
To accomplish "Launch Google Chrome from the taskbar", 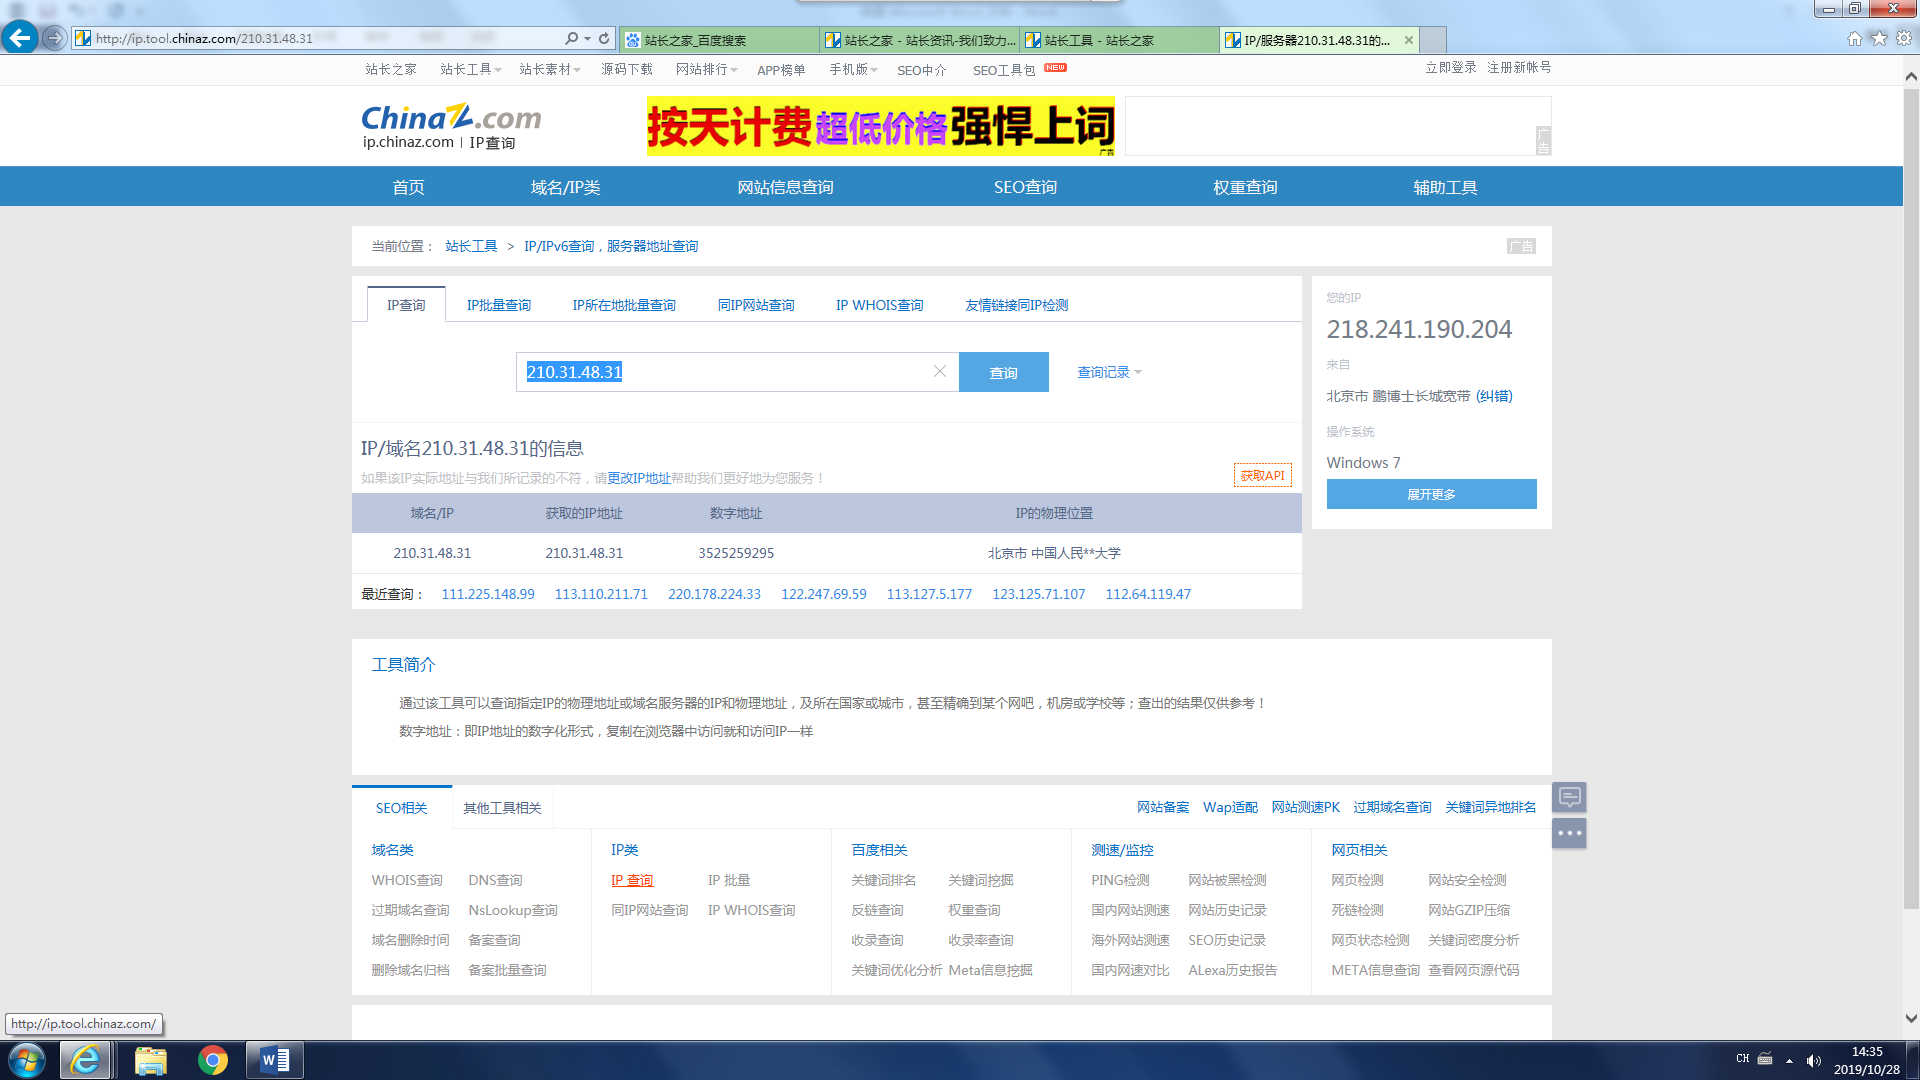I will (212, 1059).
